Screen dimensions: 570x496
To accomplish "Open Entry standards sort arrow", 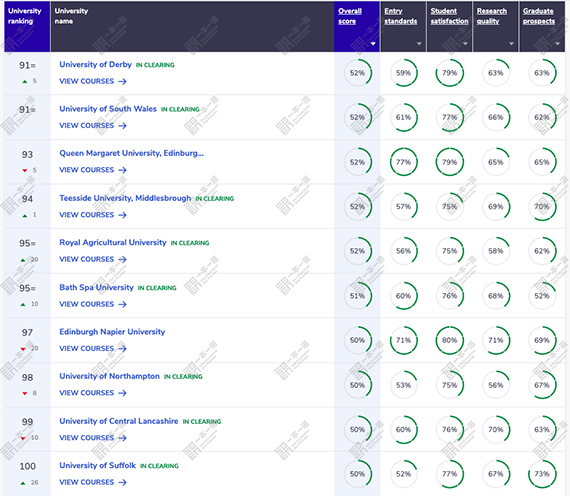I will (419, 44).
